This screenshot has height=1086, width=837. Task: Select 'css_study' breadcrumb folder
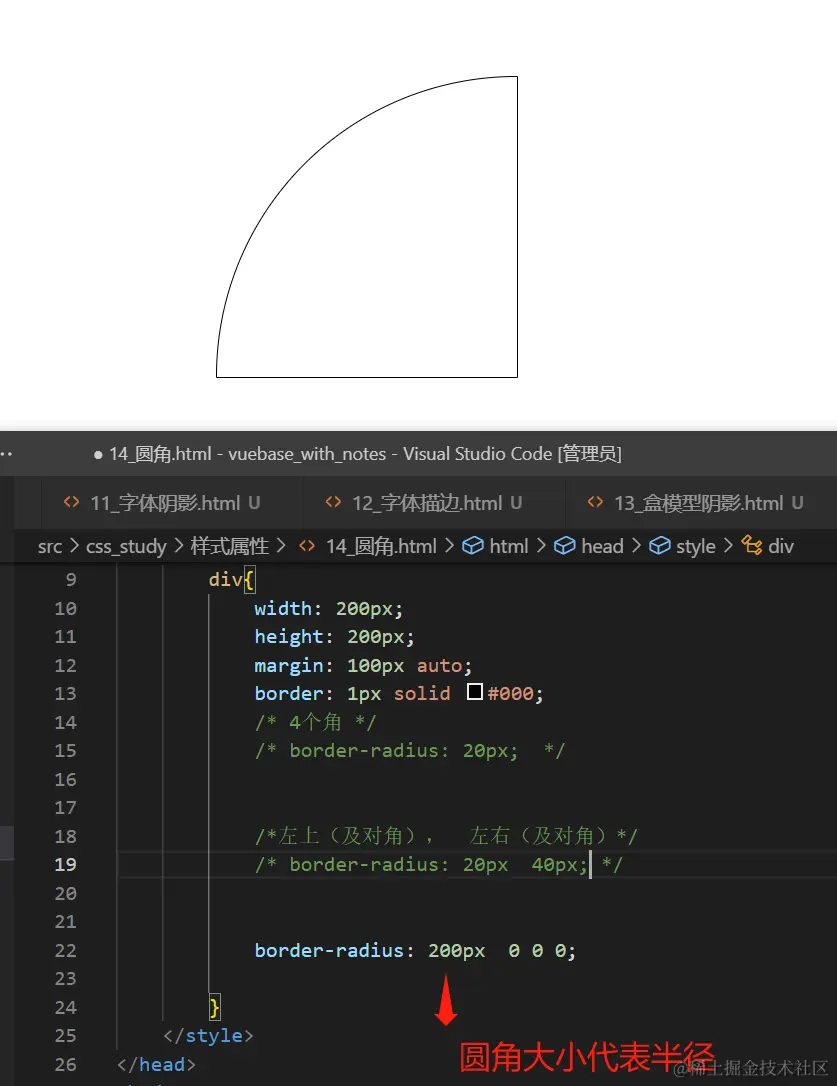[126, 546]
